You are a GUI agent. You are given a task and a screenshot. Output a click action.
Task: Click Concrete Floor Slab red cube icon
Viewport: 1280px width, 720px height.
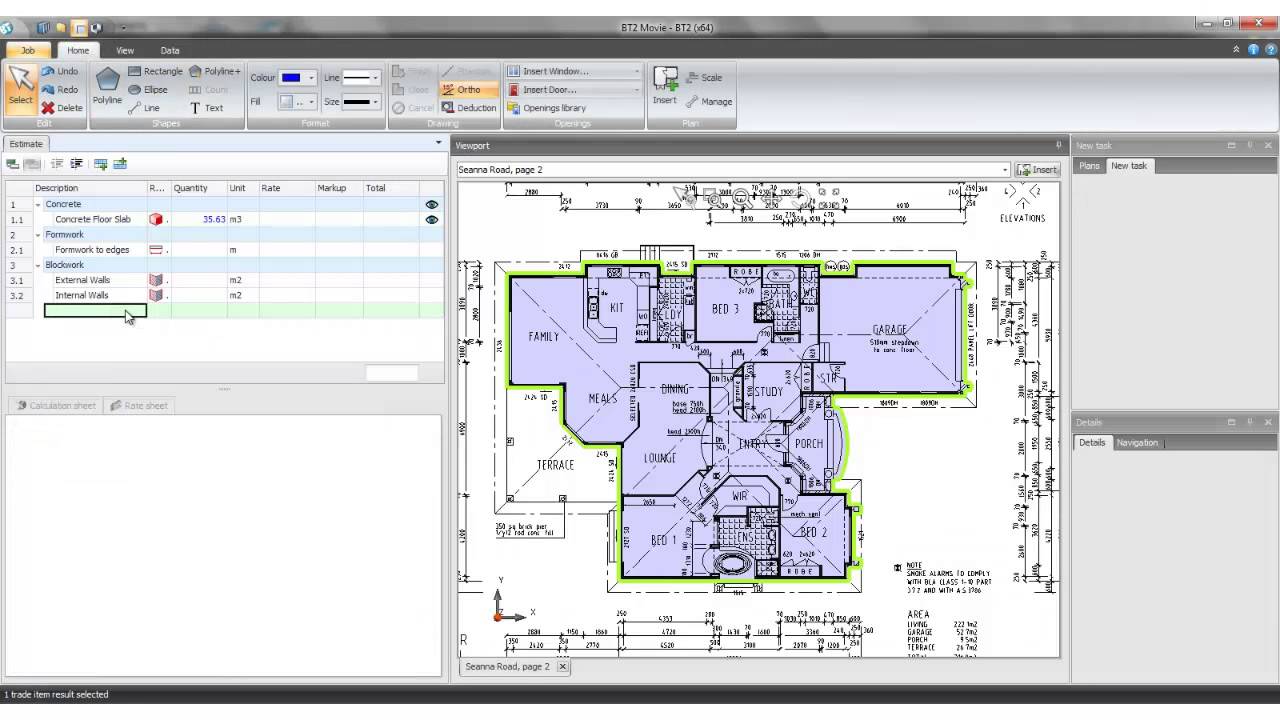click(155, 219)
